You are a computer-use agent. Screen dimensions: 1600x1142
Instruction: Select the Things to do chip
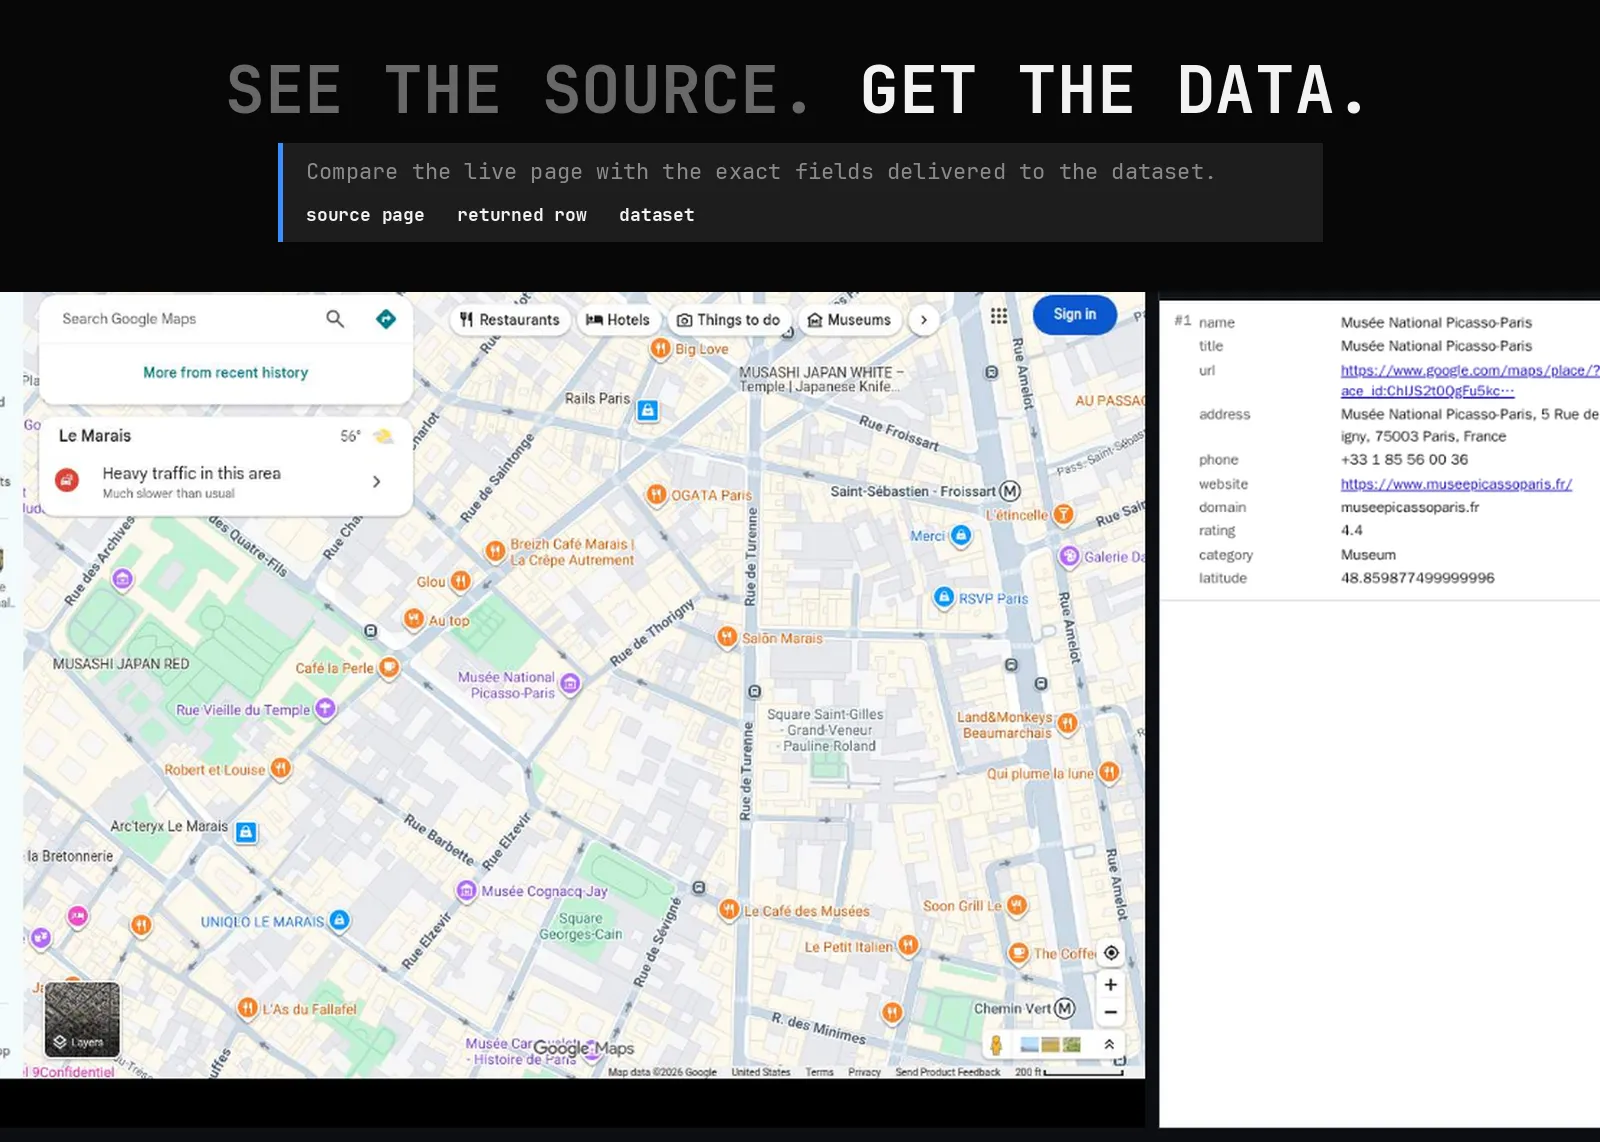pyautogui.click(x=728, y=320)
